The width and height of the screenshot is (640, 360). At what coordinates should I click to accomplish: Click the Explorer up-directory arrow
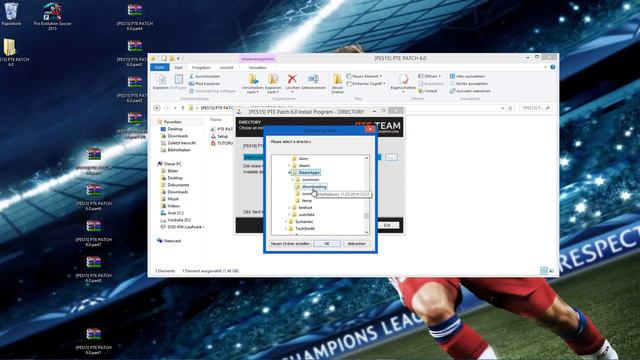[x=182, y=108]
